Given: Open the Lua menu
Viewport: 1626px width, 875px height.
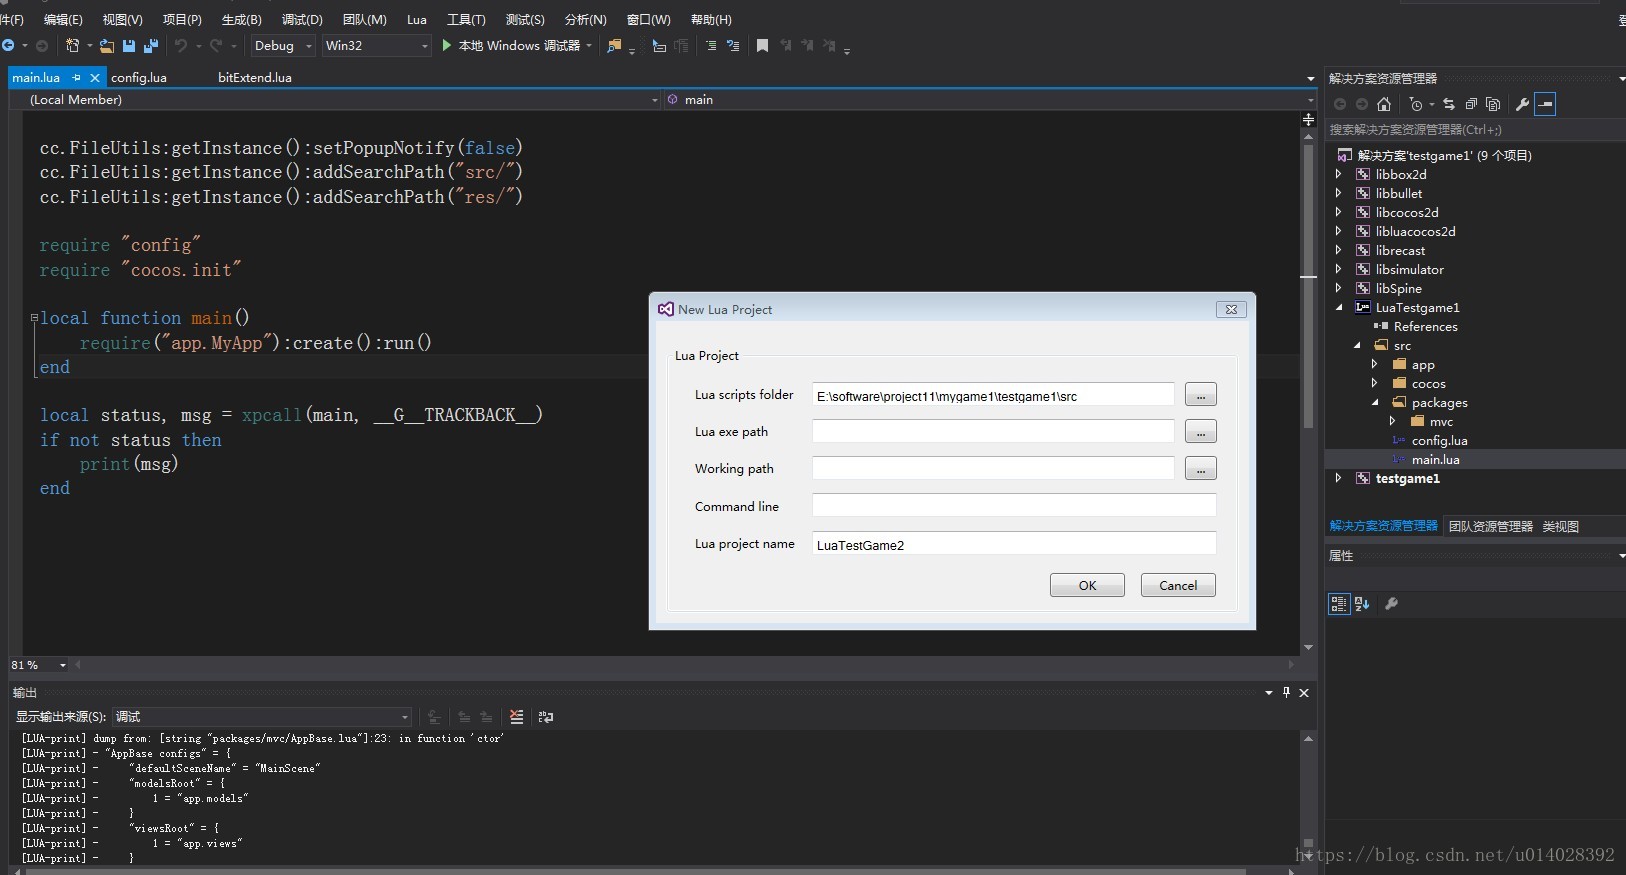Looking at the screenshot, I should [x=417, y=19].
